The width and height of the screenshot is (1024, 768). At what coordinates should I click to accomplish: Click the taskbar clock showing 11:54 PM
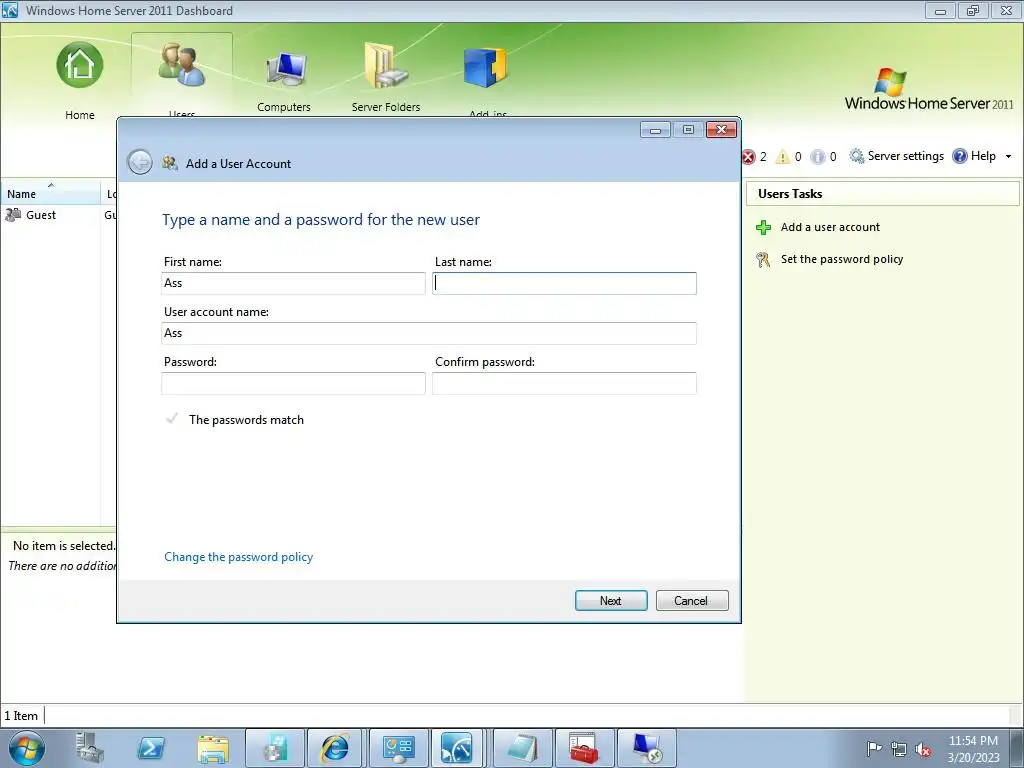coord(973,749)
